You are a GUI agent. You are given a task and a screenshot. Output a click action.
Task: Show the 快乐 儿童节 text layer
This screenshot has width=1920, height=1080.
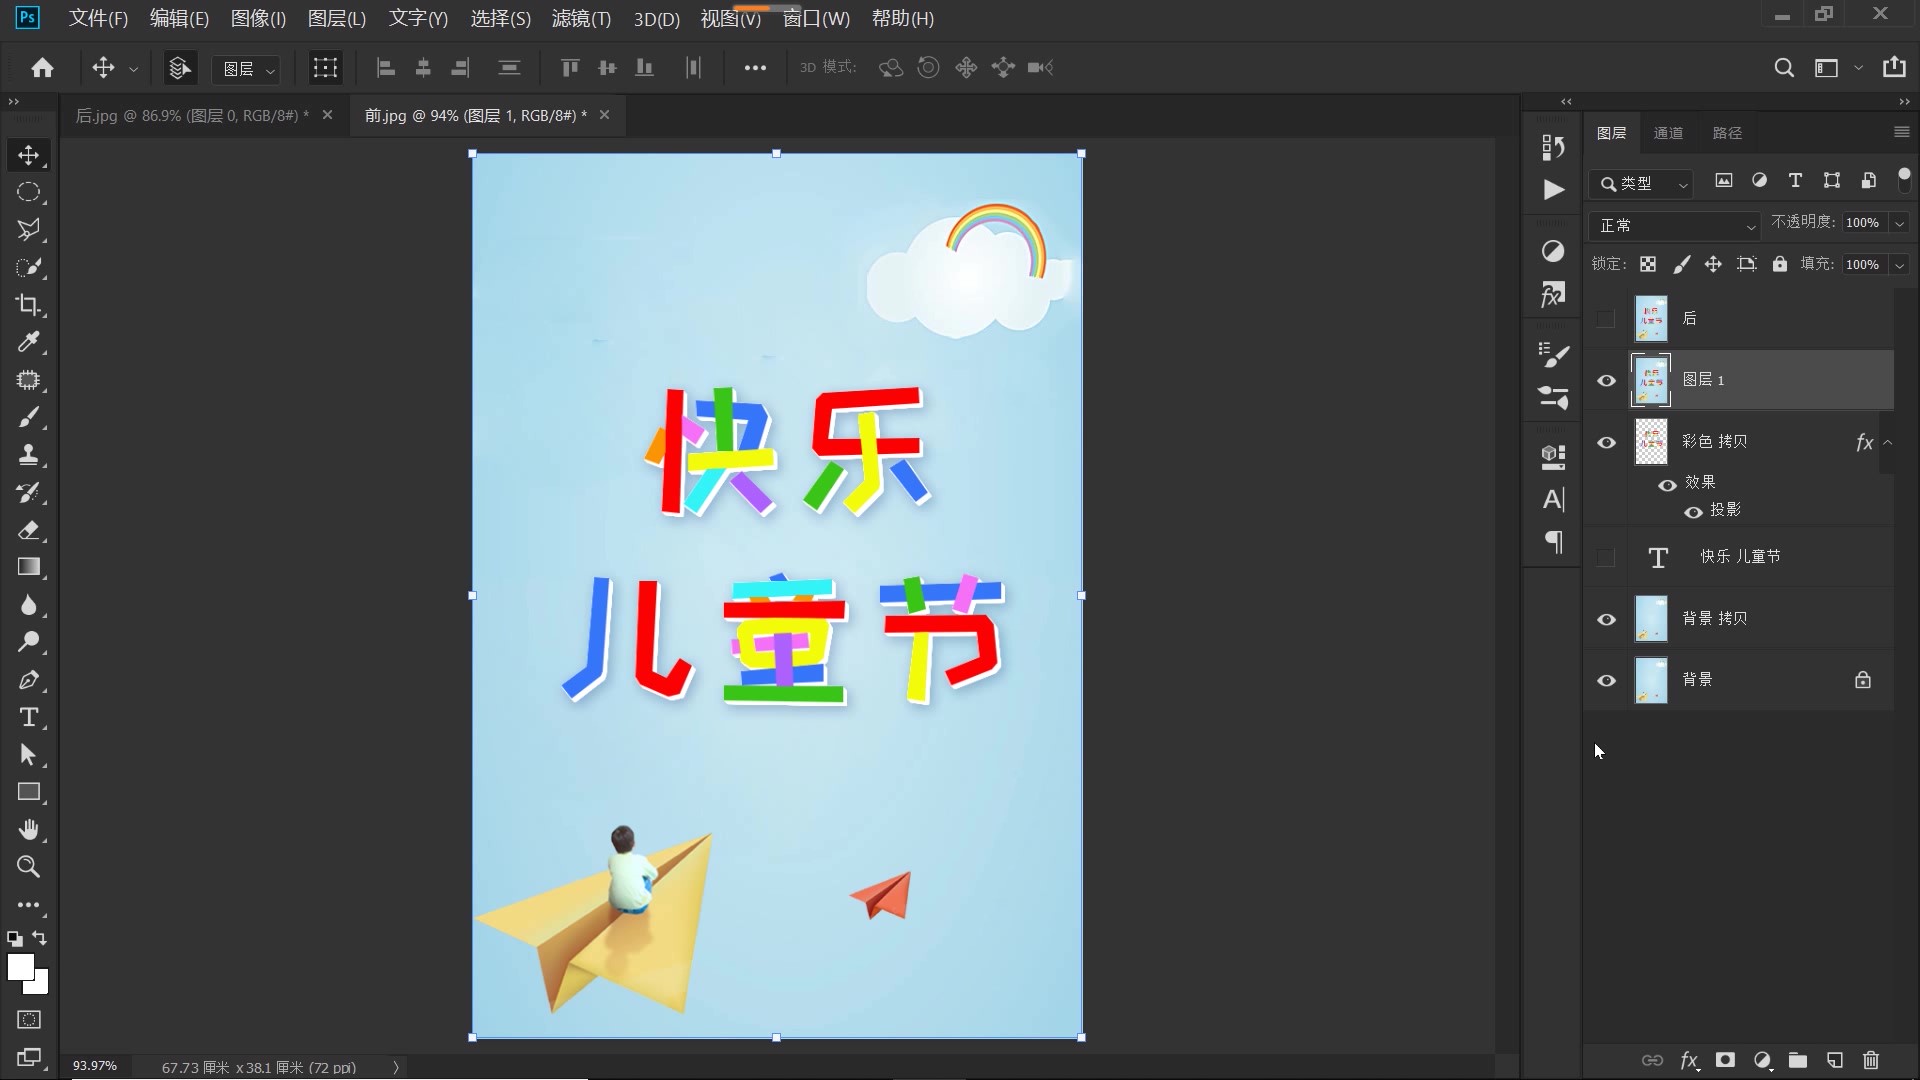[x=1606, y=557]
